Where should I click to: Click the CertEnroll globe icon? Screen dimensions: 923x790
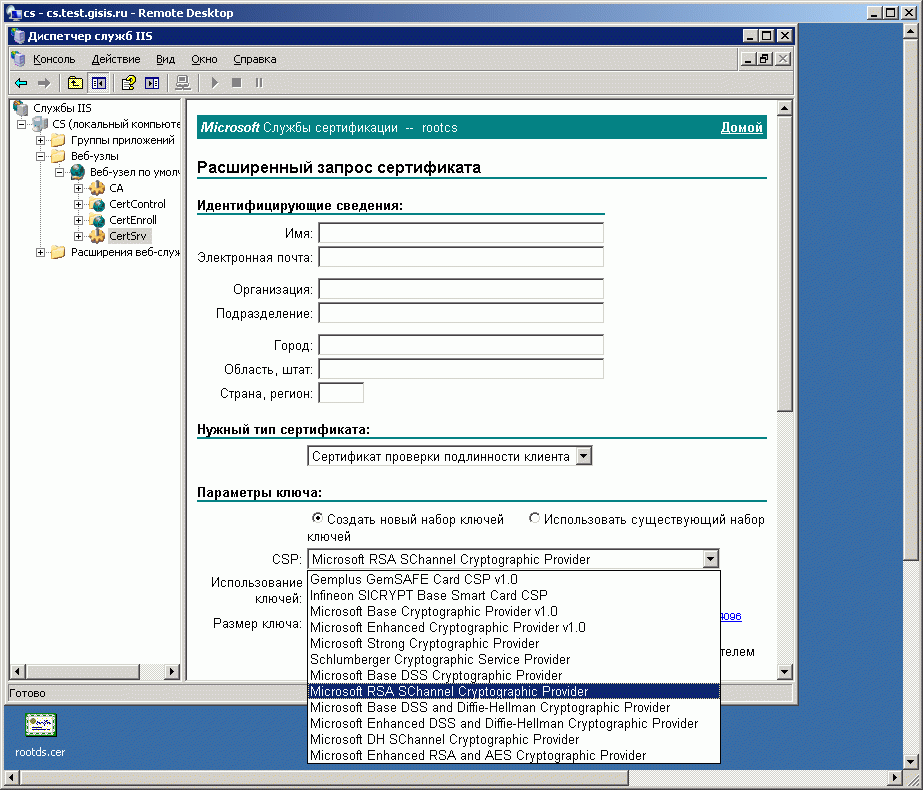pos(97,220)
